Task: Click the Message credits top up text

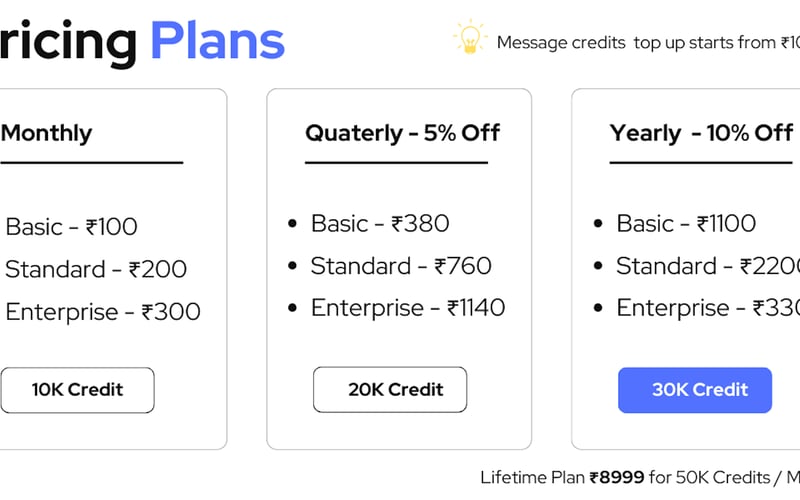Action: [647, 43]
